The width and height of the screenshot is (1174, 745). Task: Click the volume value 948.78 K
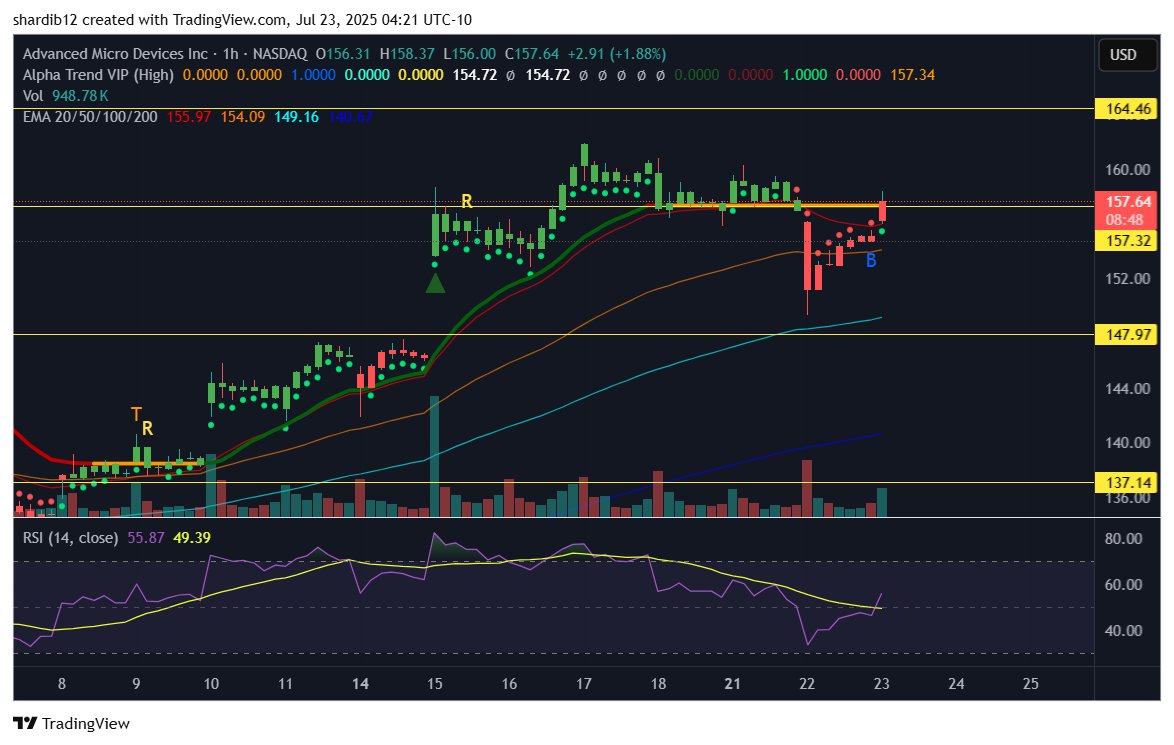(x=80, y=96)
